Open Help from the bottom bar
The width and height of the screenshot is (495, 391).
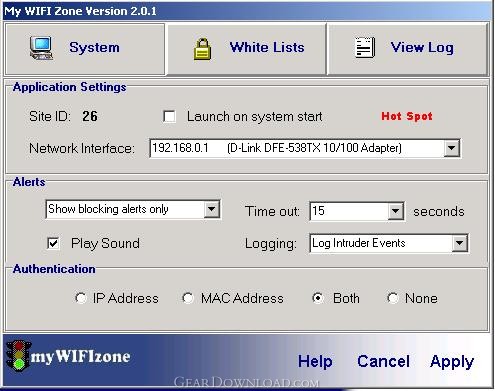pyautogui.click(x=315, y=362)
